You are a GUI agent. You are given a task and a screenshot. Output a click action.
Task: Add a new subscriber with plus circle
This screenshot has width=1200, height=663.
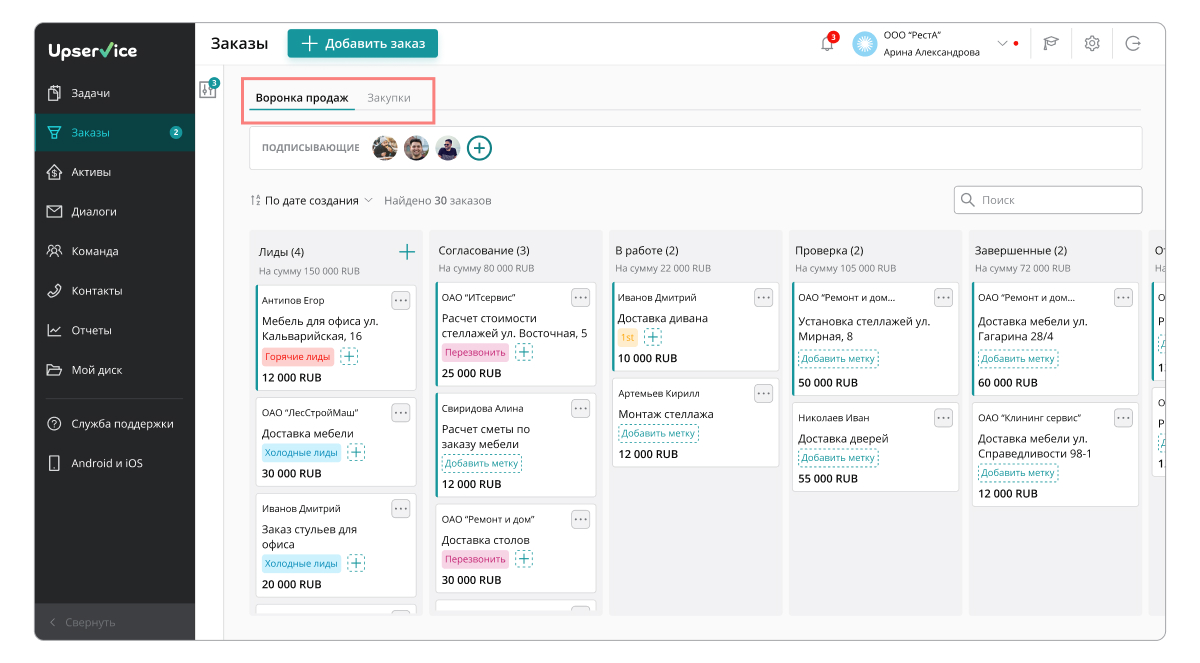[480, 148]
